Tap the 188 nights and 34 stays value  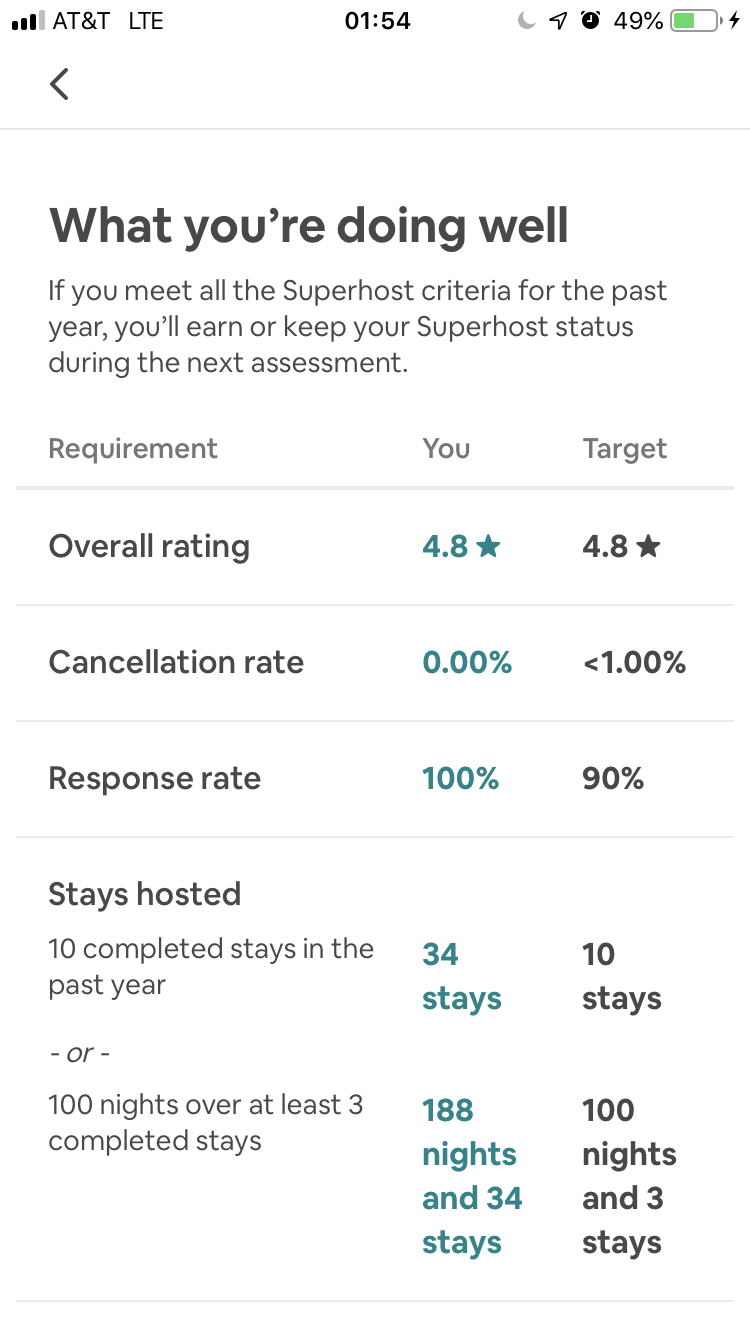click(472, 1176)
